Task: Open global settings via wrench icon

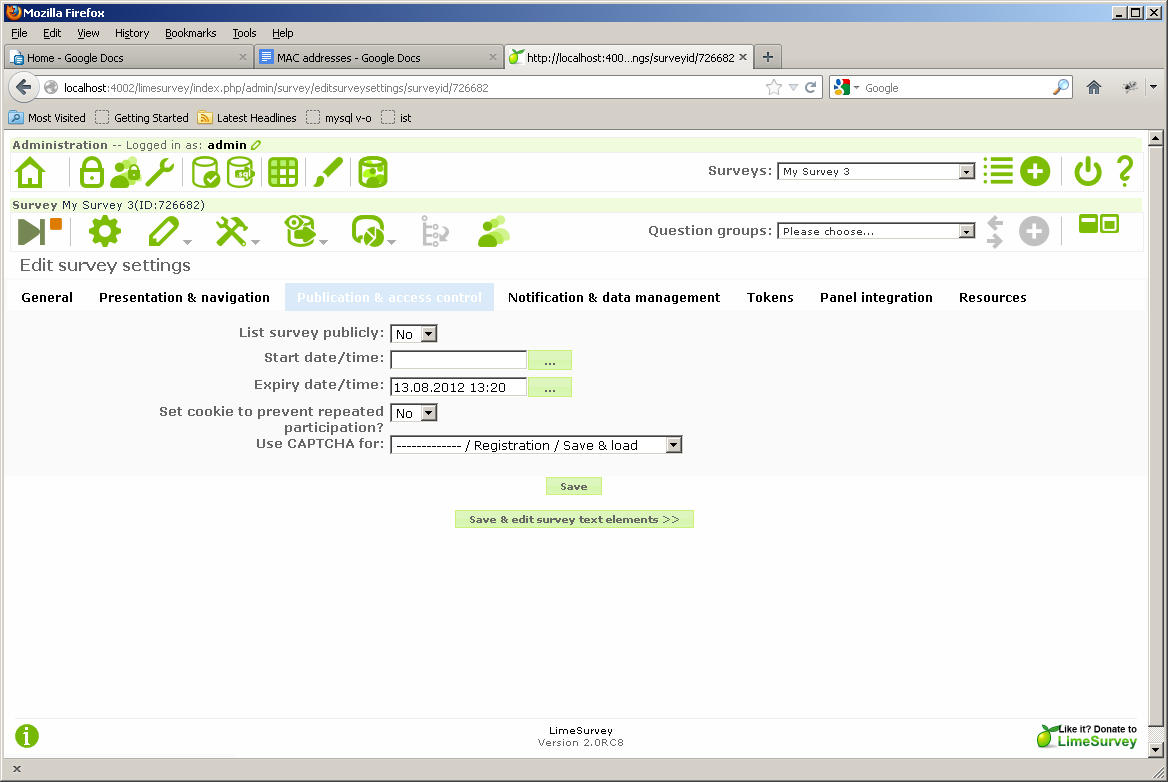Action: coord(160,172)
